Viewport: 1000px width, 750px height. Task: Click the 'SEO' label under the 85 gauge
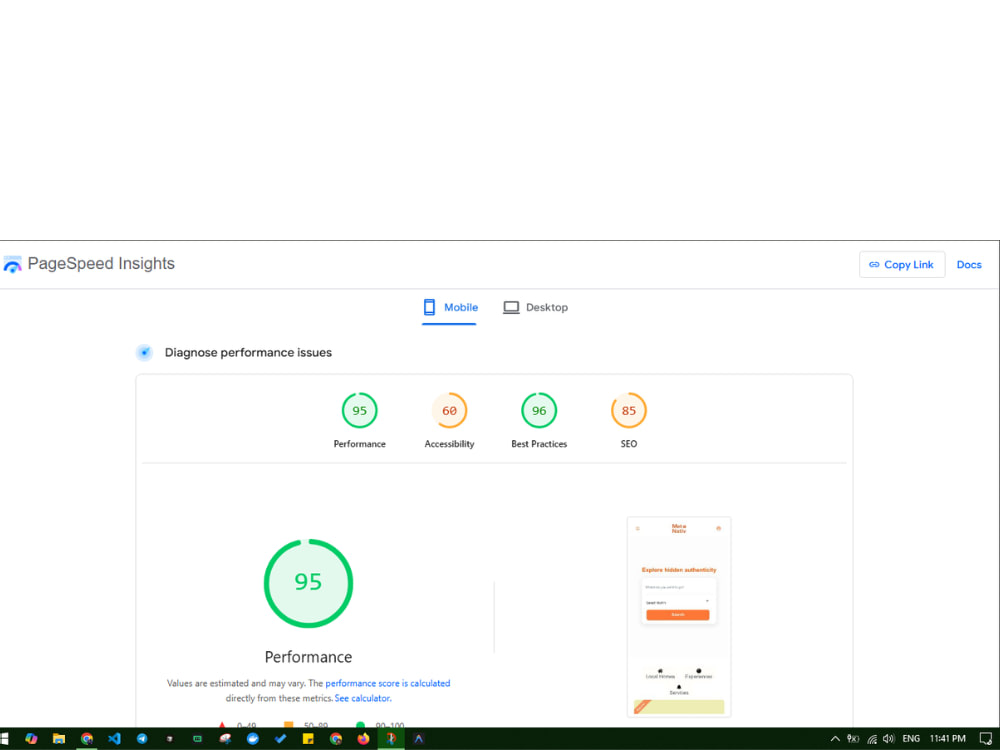pos(628,444)
